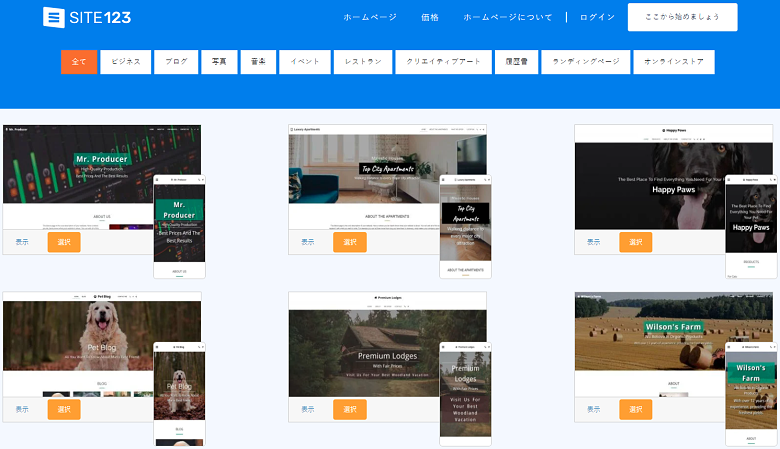780x449 pixels.
Task: Click the ここから始めましょう button
Action: click(x=682, y=17)
